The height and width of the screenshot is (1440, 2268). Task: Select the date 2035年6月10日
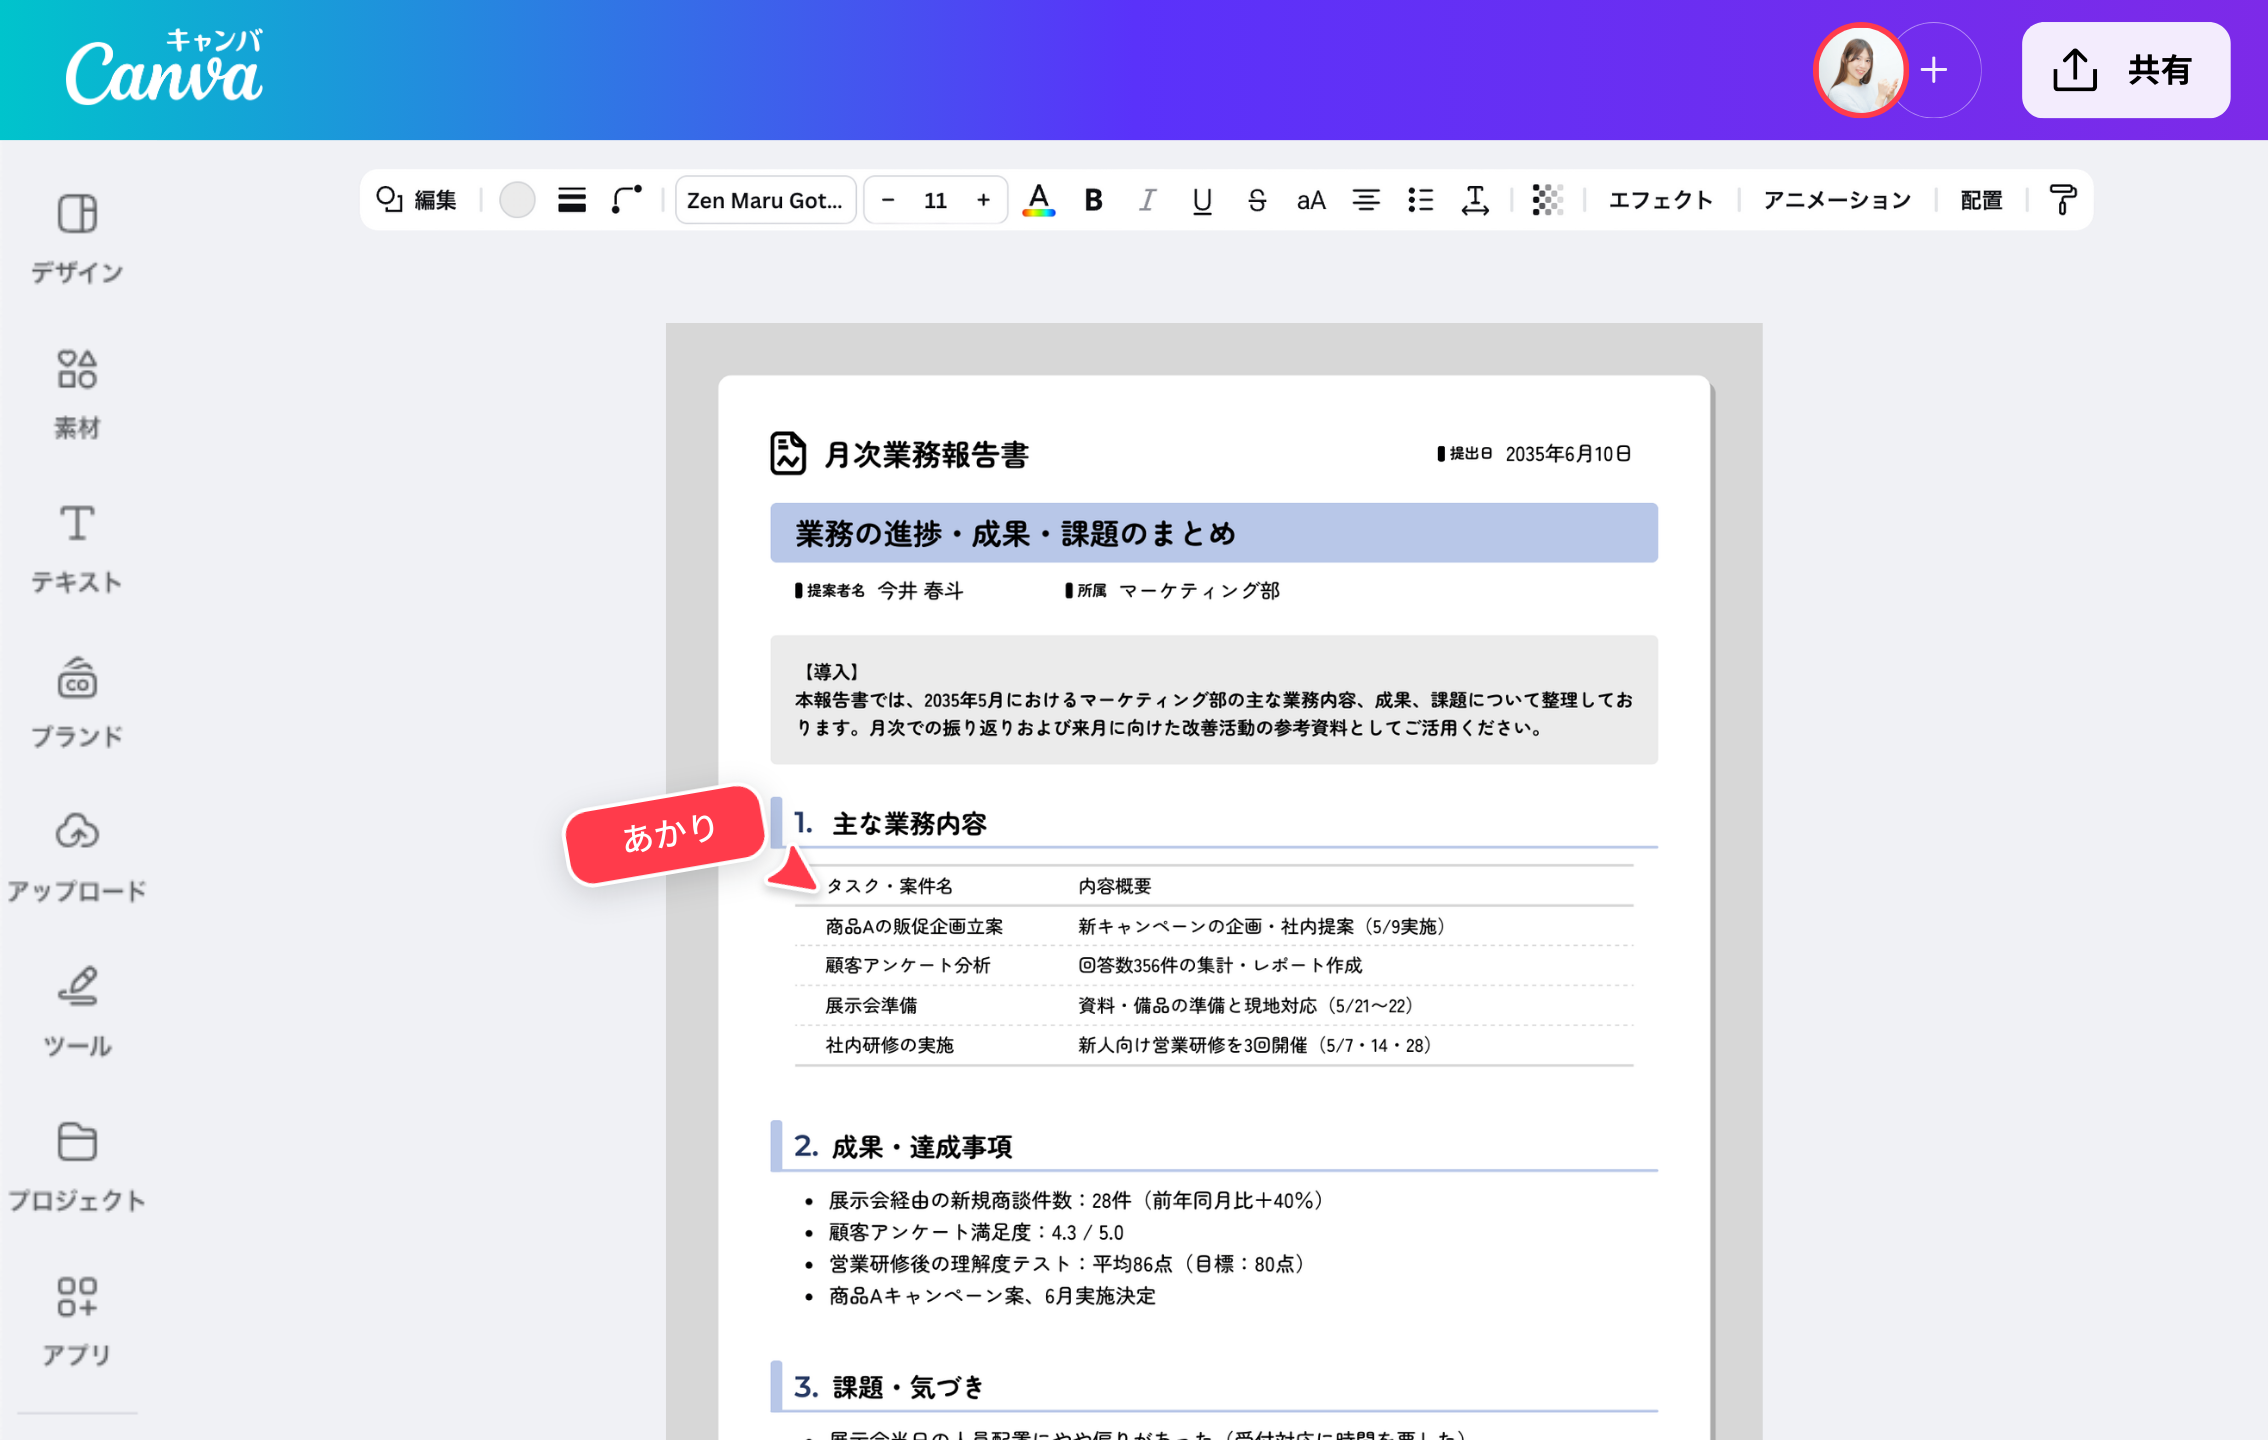[x=1568, y=454]
